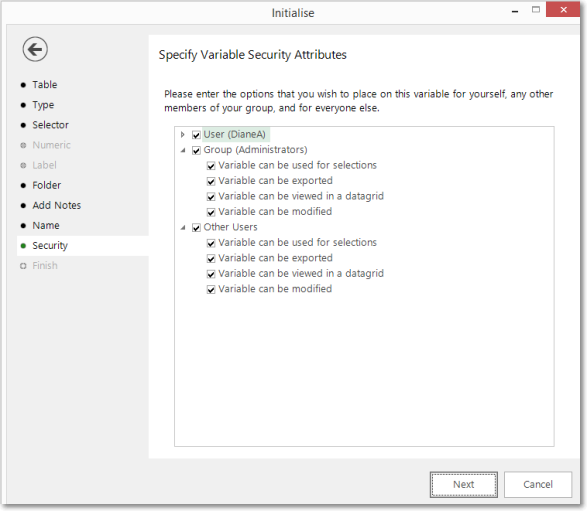The width and height of the screenshot is (587, 511).
Task: Uncheck the Other Users checkbox
Action: point(196,228)
